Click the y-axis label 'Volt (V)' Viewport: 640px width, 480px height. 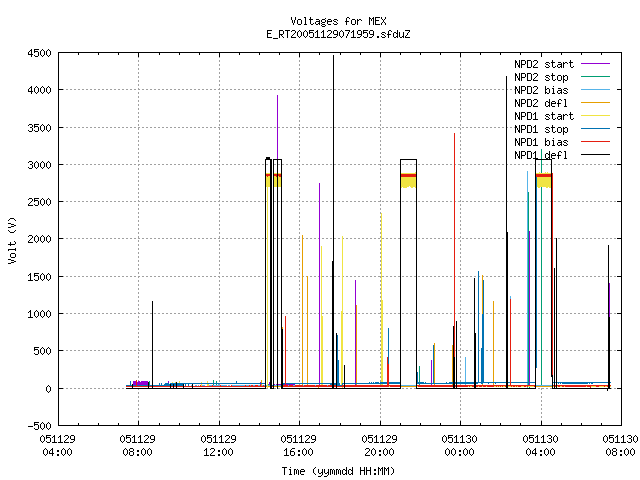point(12,241)
